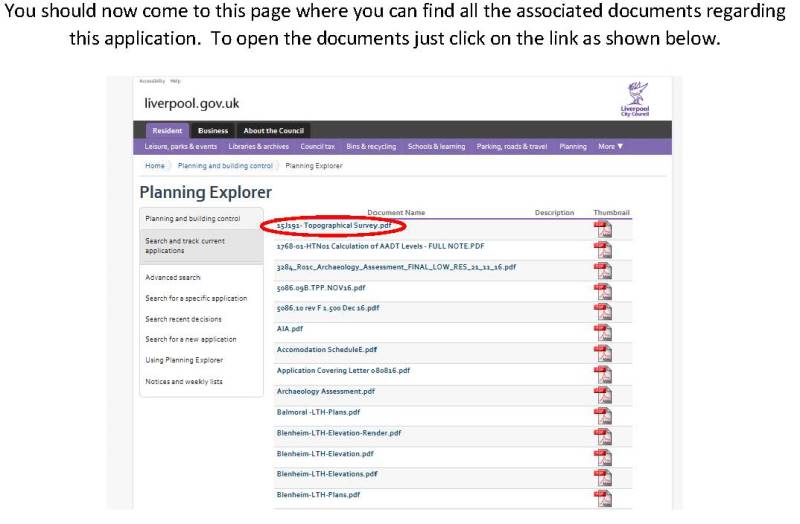This screenshot has width=800, height=524.
Task: Click PDF icon beside AADT Levels document
Action: click(603, 250)
